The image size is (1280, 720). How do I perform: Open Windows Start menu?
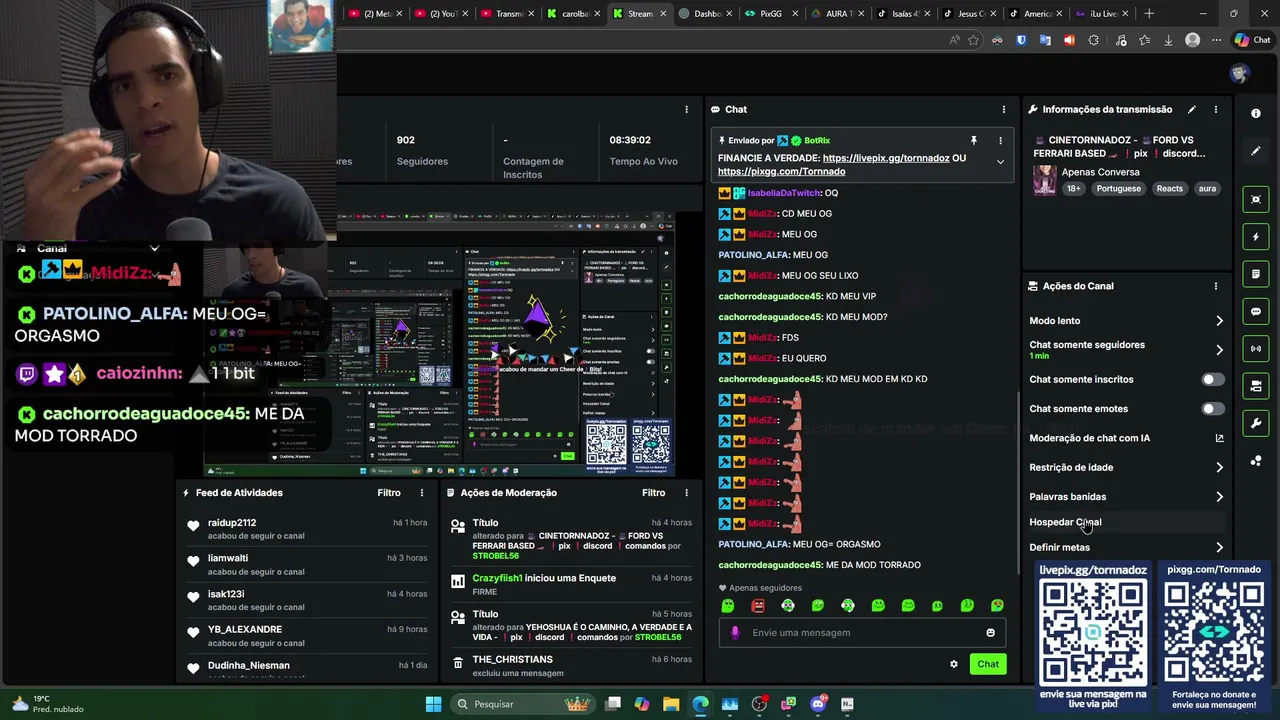click(433, 704)
